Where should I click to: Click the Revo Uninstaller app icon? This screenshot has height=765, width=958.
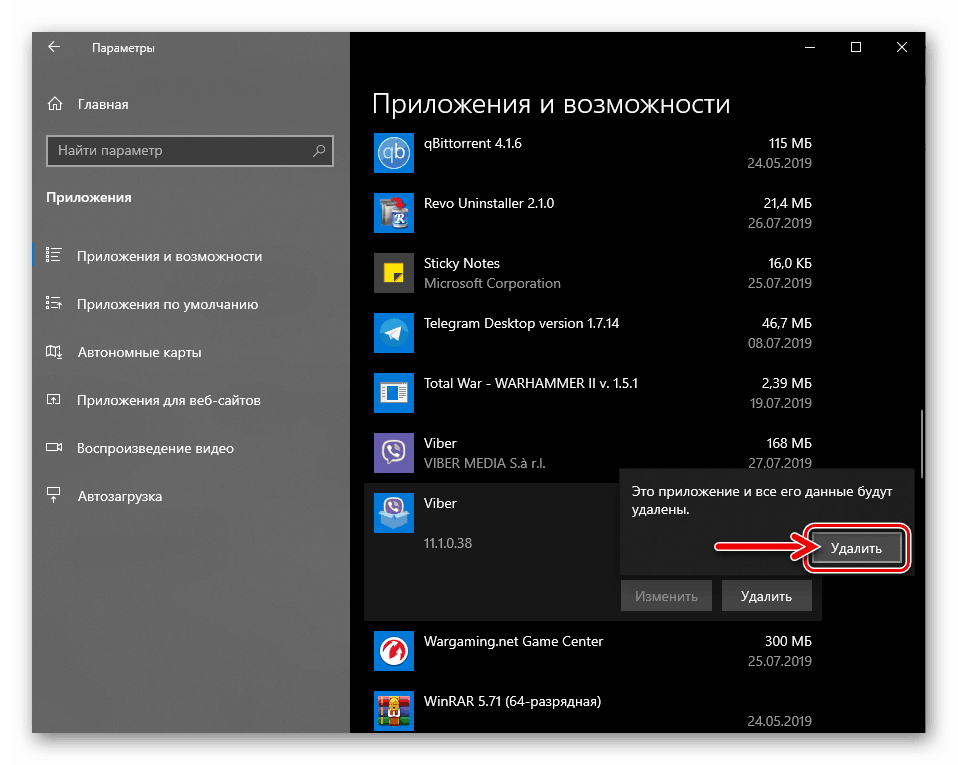(393, 213)
